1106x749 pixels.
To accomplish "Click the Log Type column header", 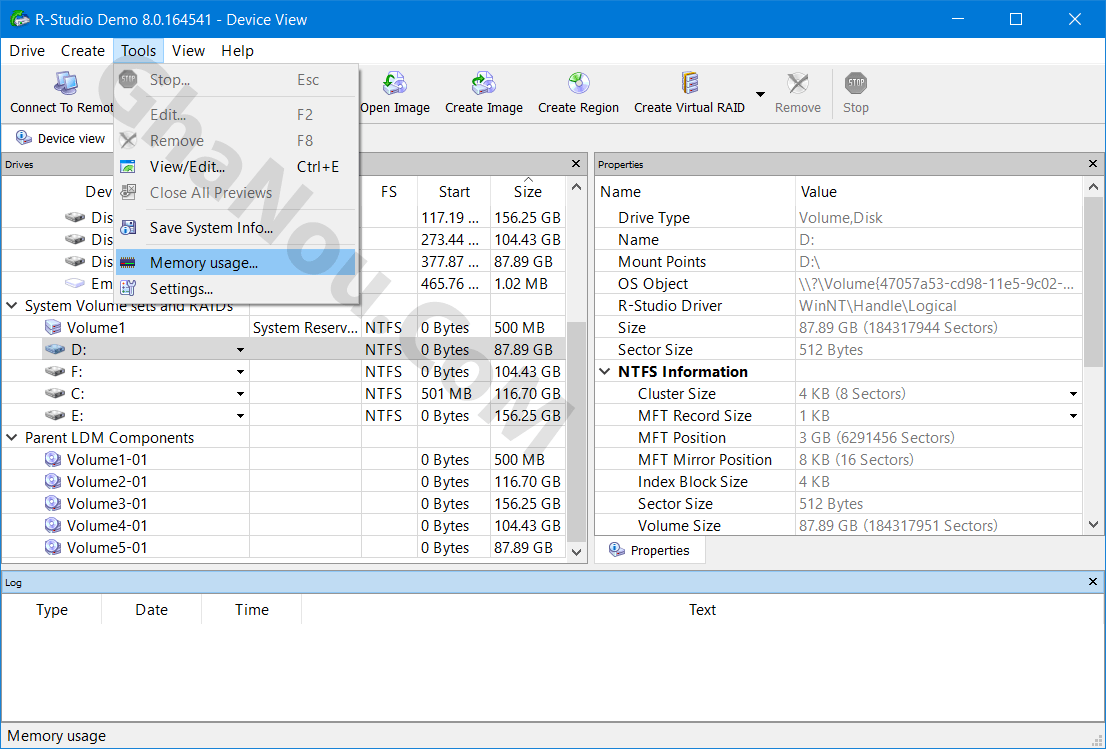I will [51, 609].
